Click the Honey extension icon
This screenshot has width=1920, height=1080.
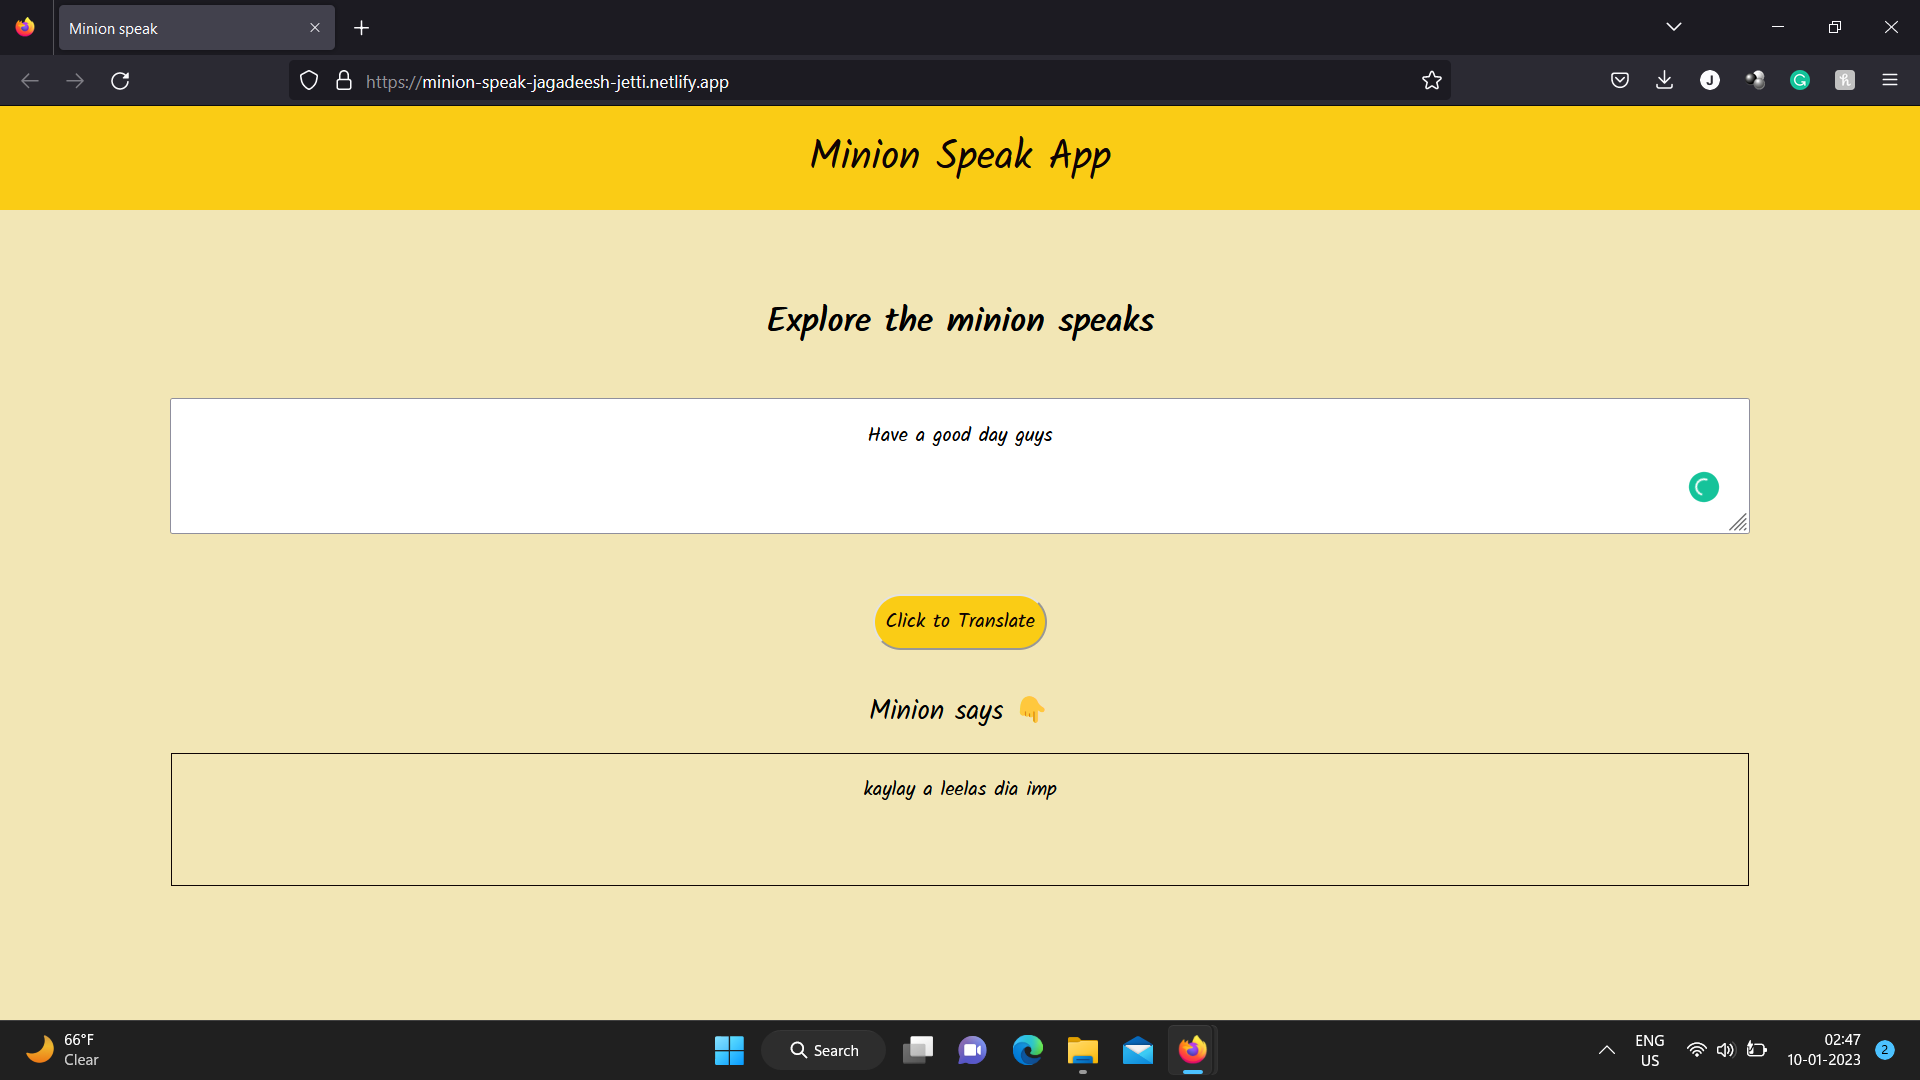(1844, 80)
